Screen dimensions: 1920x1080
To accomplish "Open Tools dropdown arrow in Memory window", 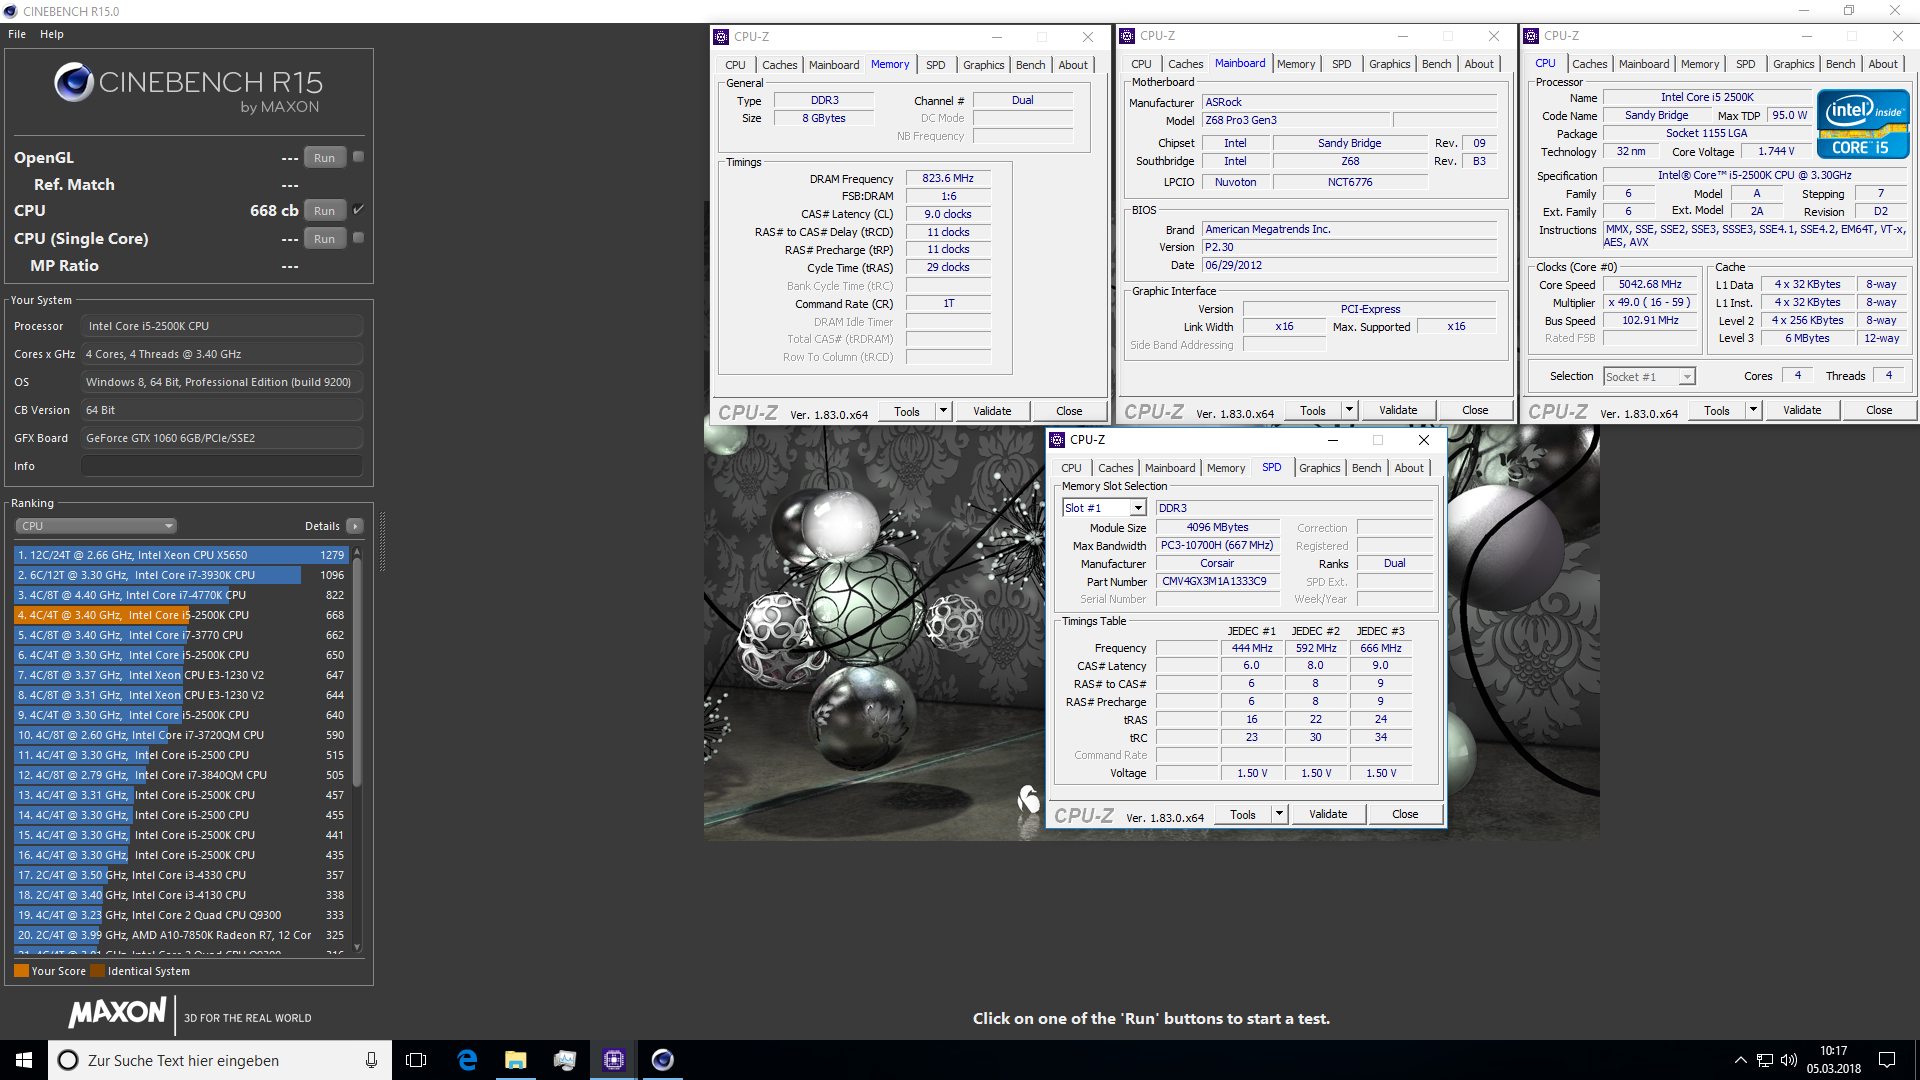I will pyautogui.click(x=942, y=411).
